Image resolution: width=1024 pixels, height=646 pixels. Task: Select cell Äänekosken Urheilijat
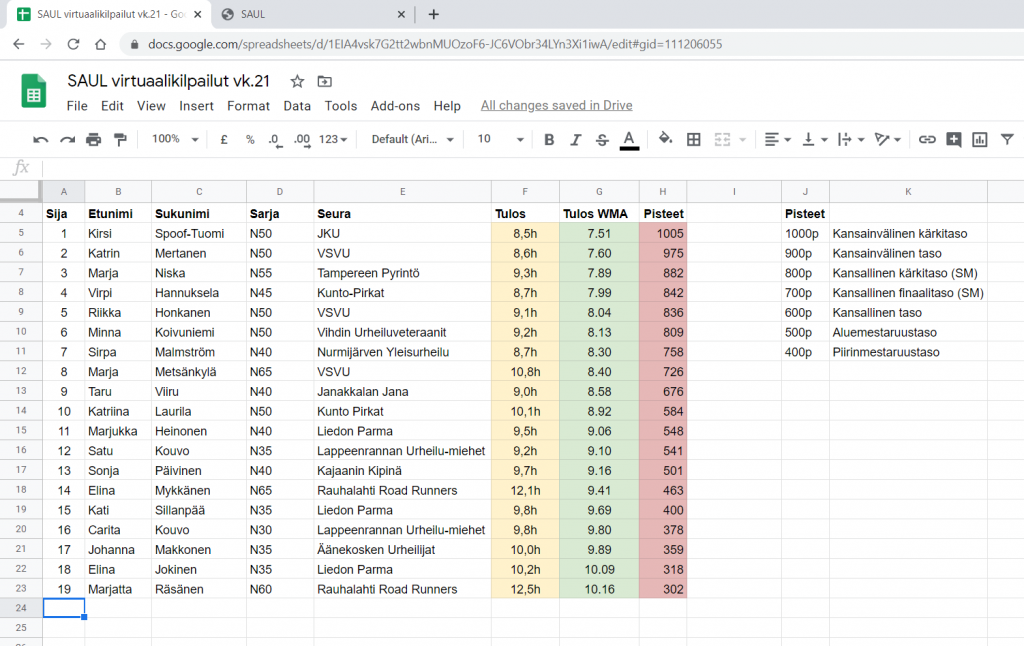pyautogui.click(x=402, y=549)
